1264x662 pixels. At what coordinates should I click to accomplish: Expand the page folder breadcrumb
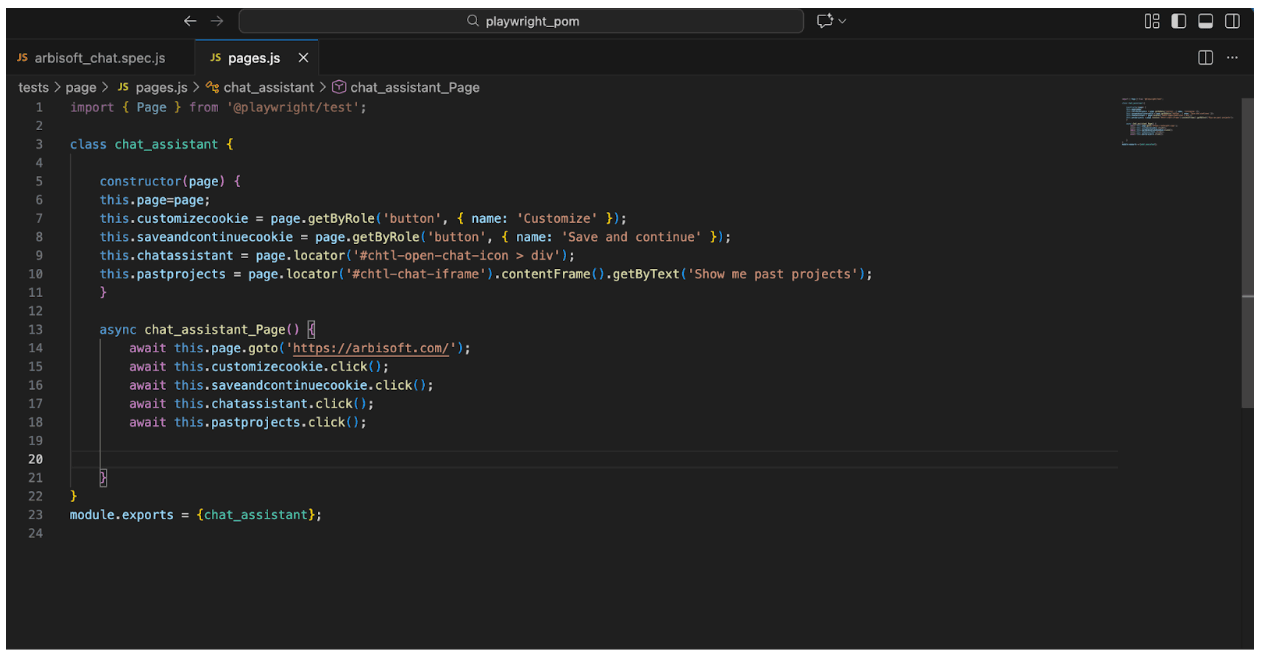[81, 87]
